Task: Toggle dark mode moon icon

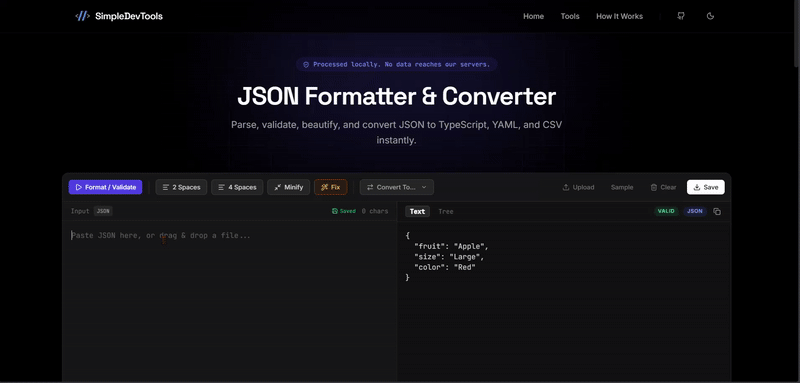Action: click(x=710, y=16)
